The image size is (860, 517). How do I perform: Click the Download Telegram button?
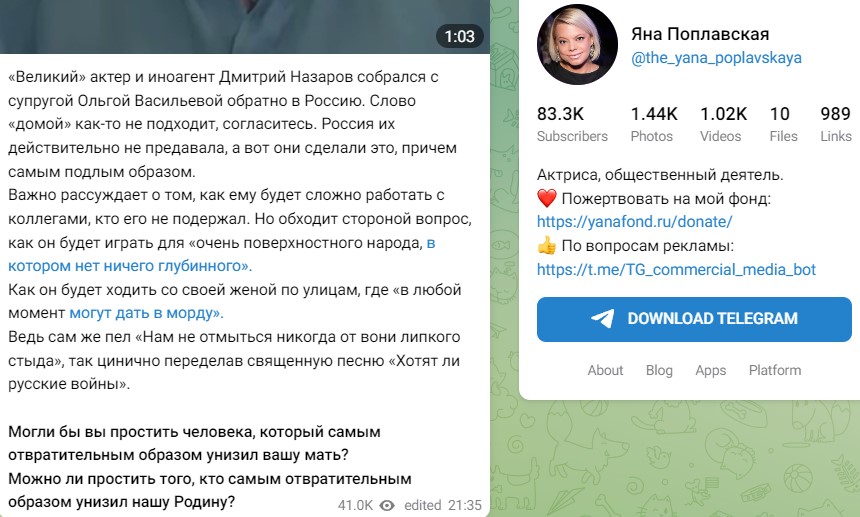point(694,319)
